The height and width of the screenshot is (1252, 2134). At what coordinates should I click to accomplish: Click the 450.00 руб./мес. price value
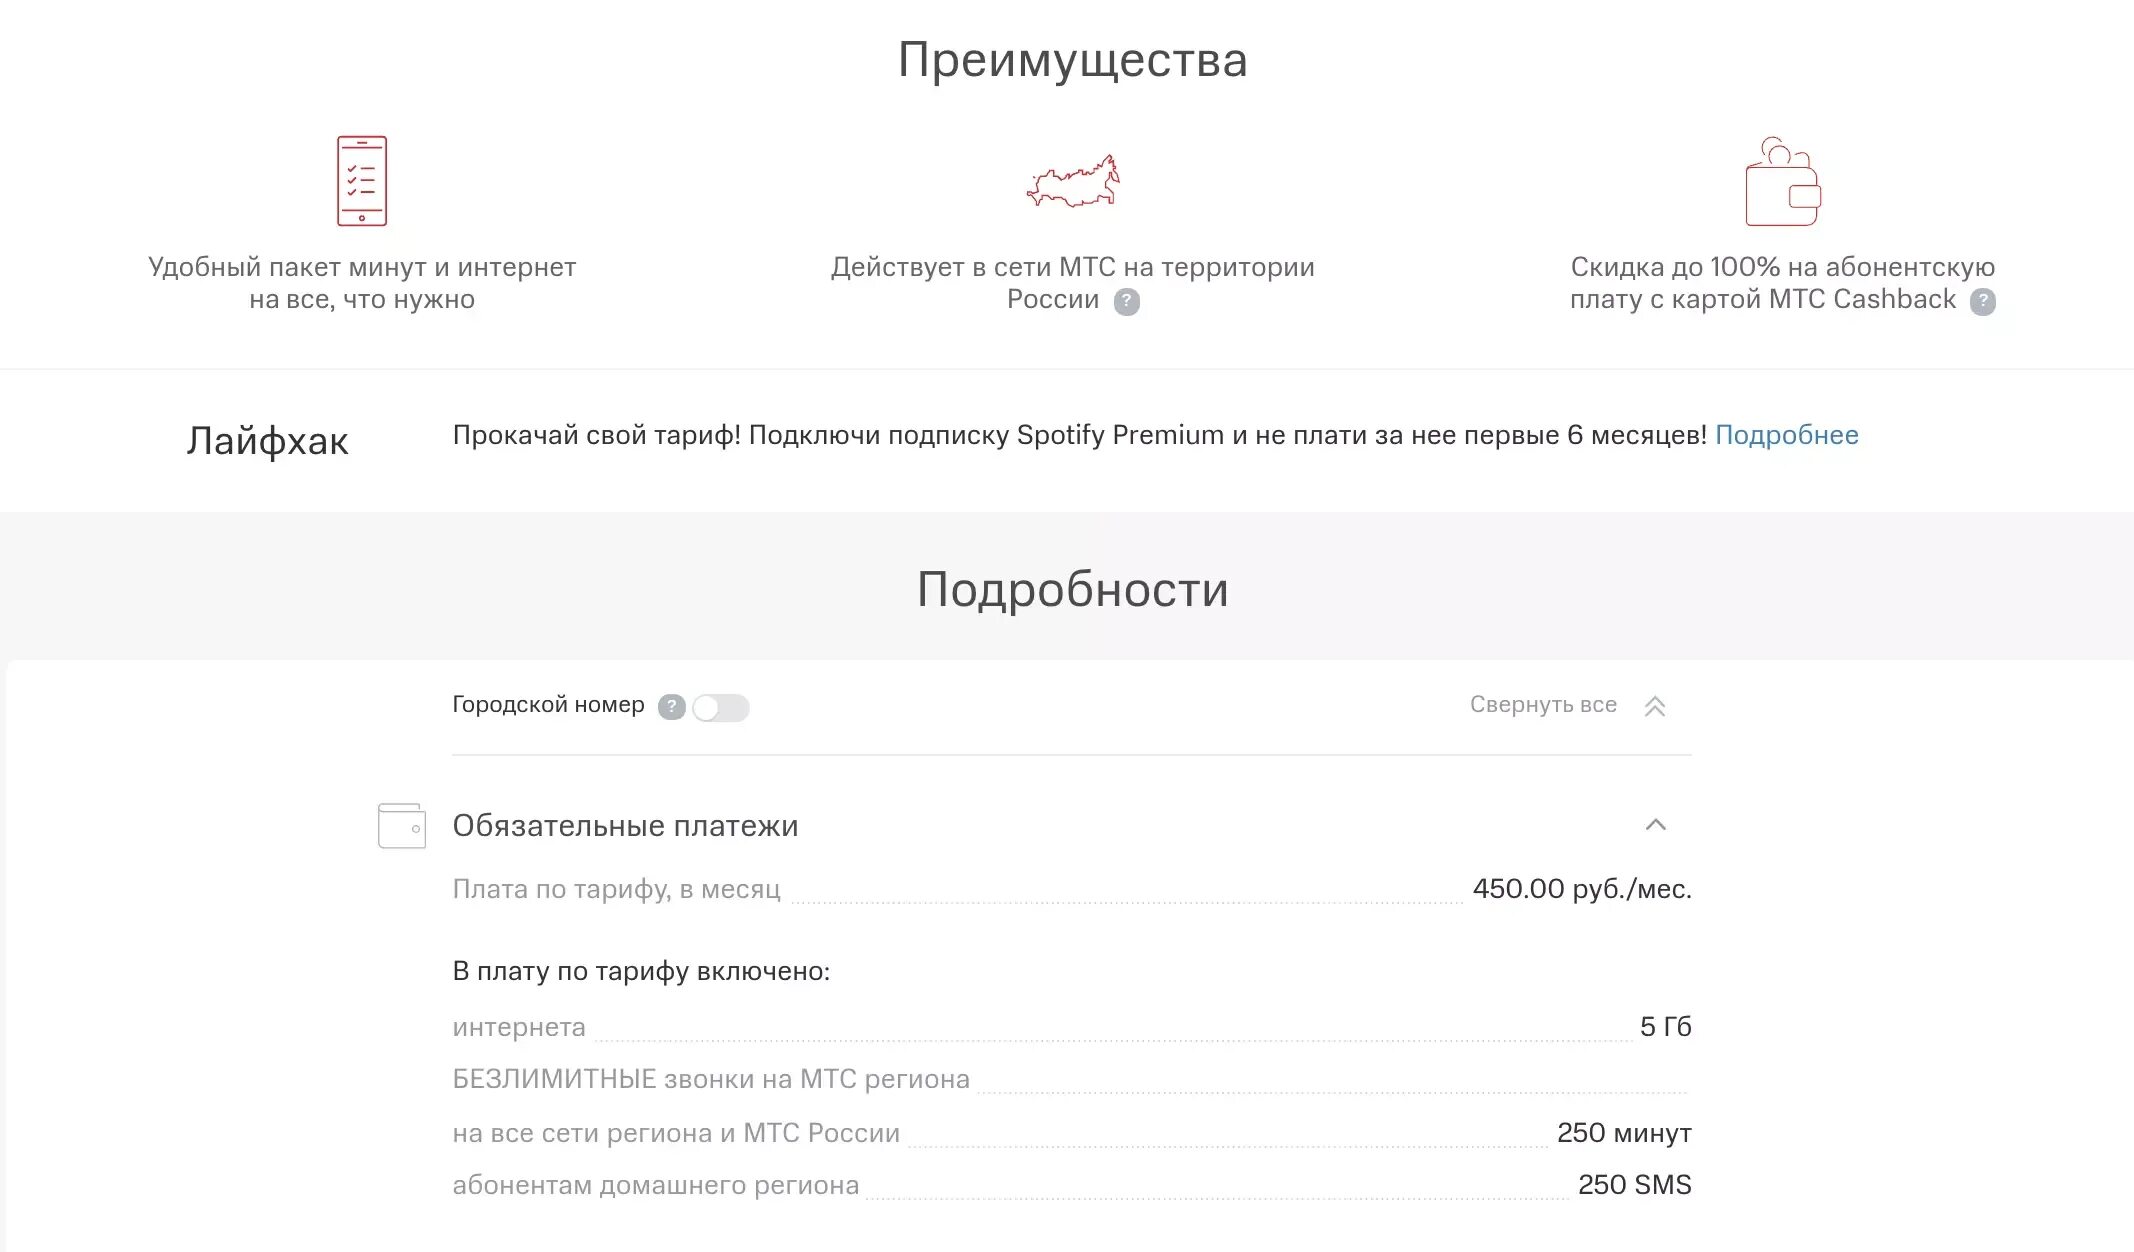pyautogui.click(x=1582, y=889)
